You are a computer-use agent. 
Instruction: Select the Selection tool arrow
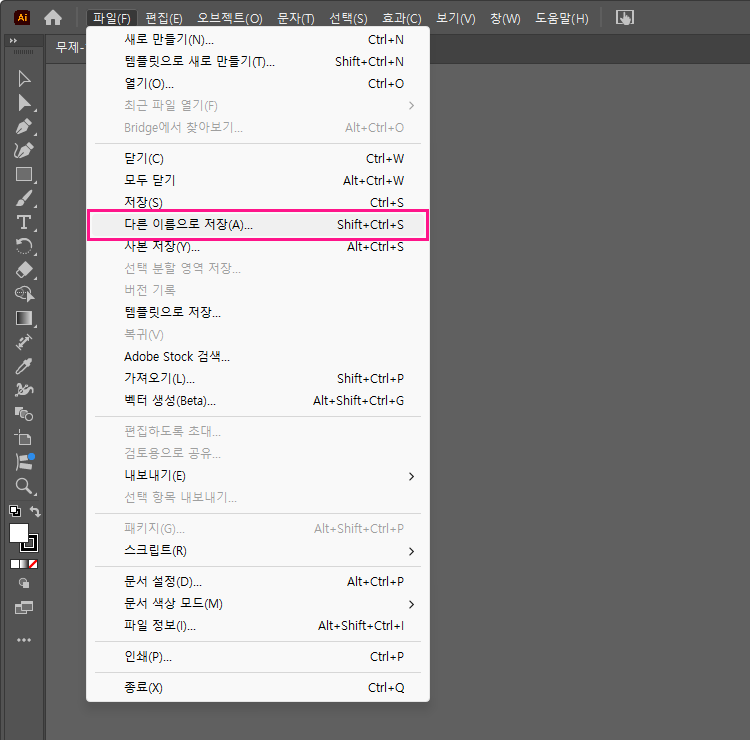tap(24, 79)
